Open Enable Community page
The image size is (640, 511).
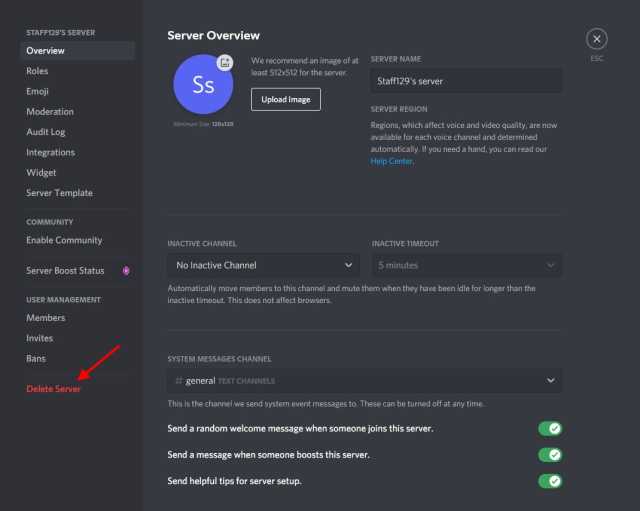tap(64, 240)
